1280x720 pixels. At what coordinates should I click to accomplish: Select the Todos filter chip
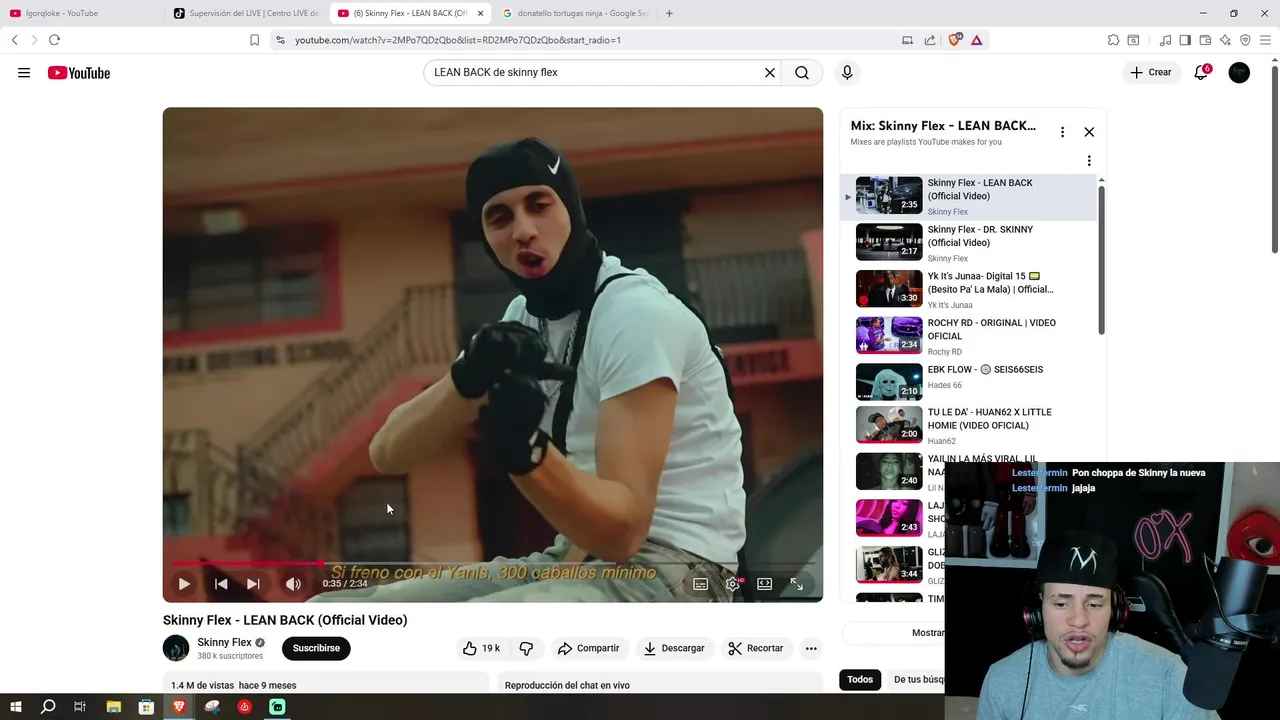pos(860,679)
